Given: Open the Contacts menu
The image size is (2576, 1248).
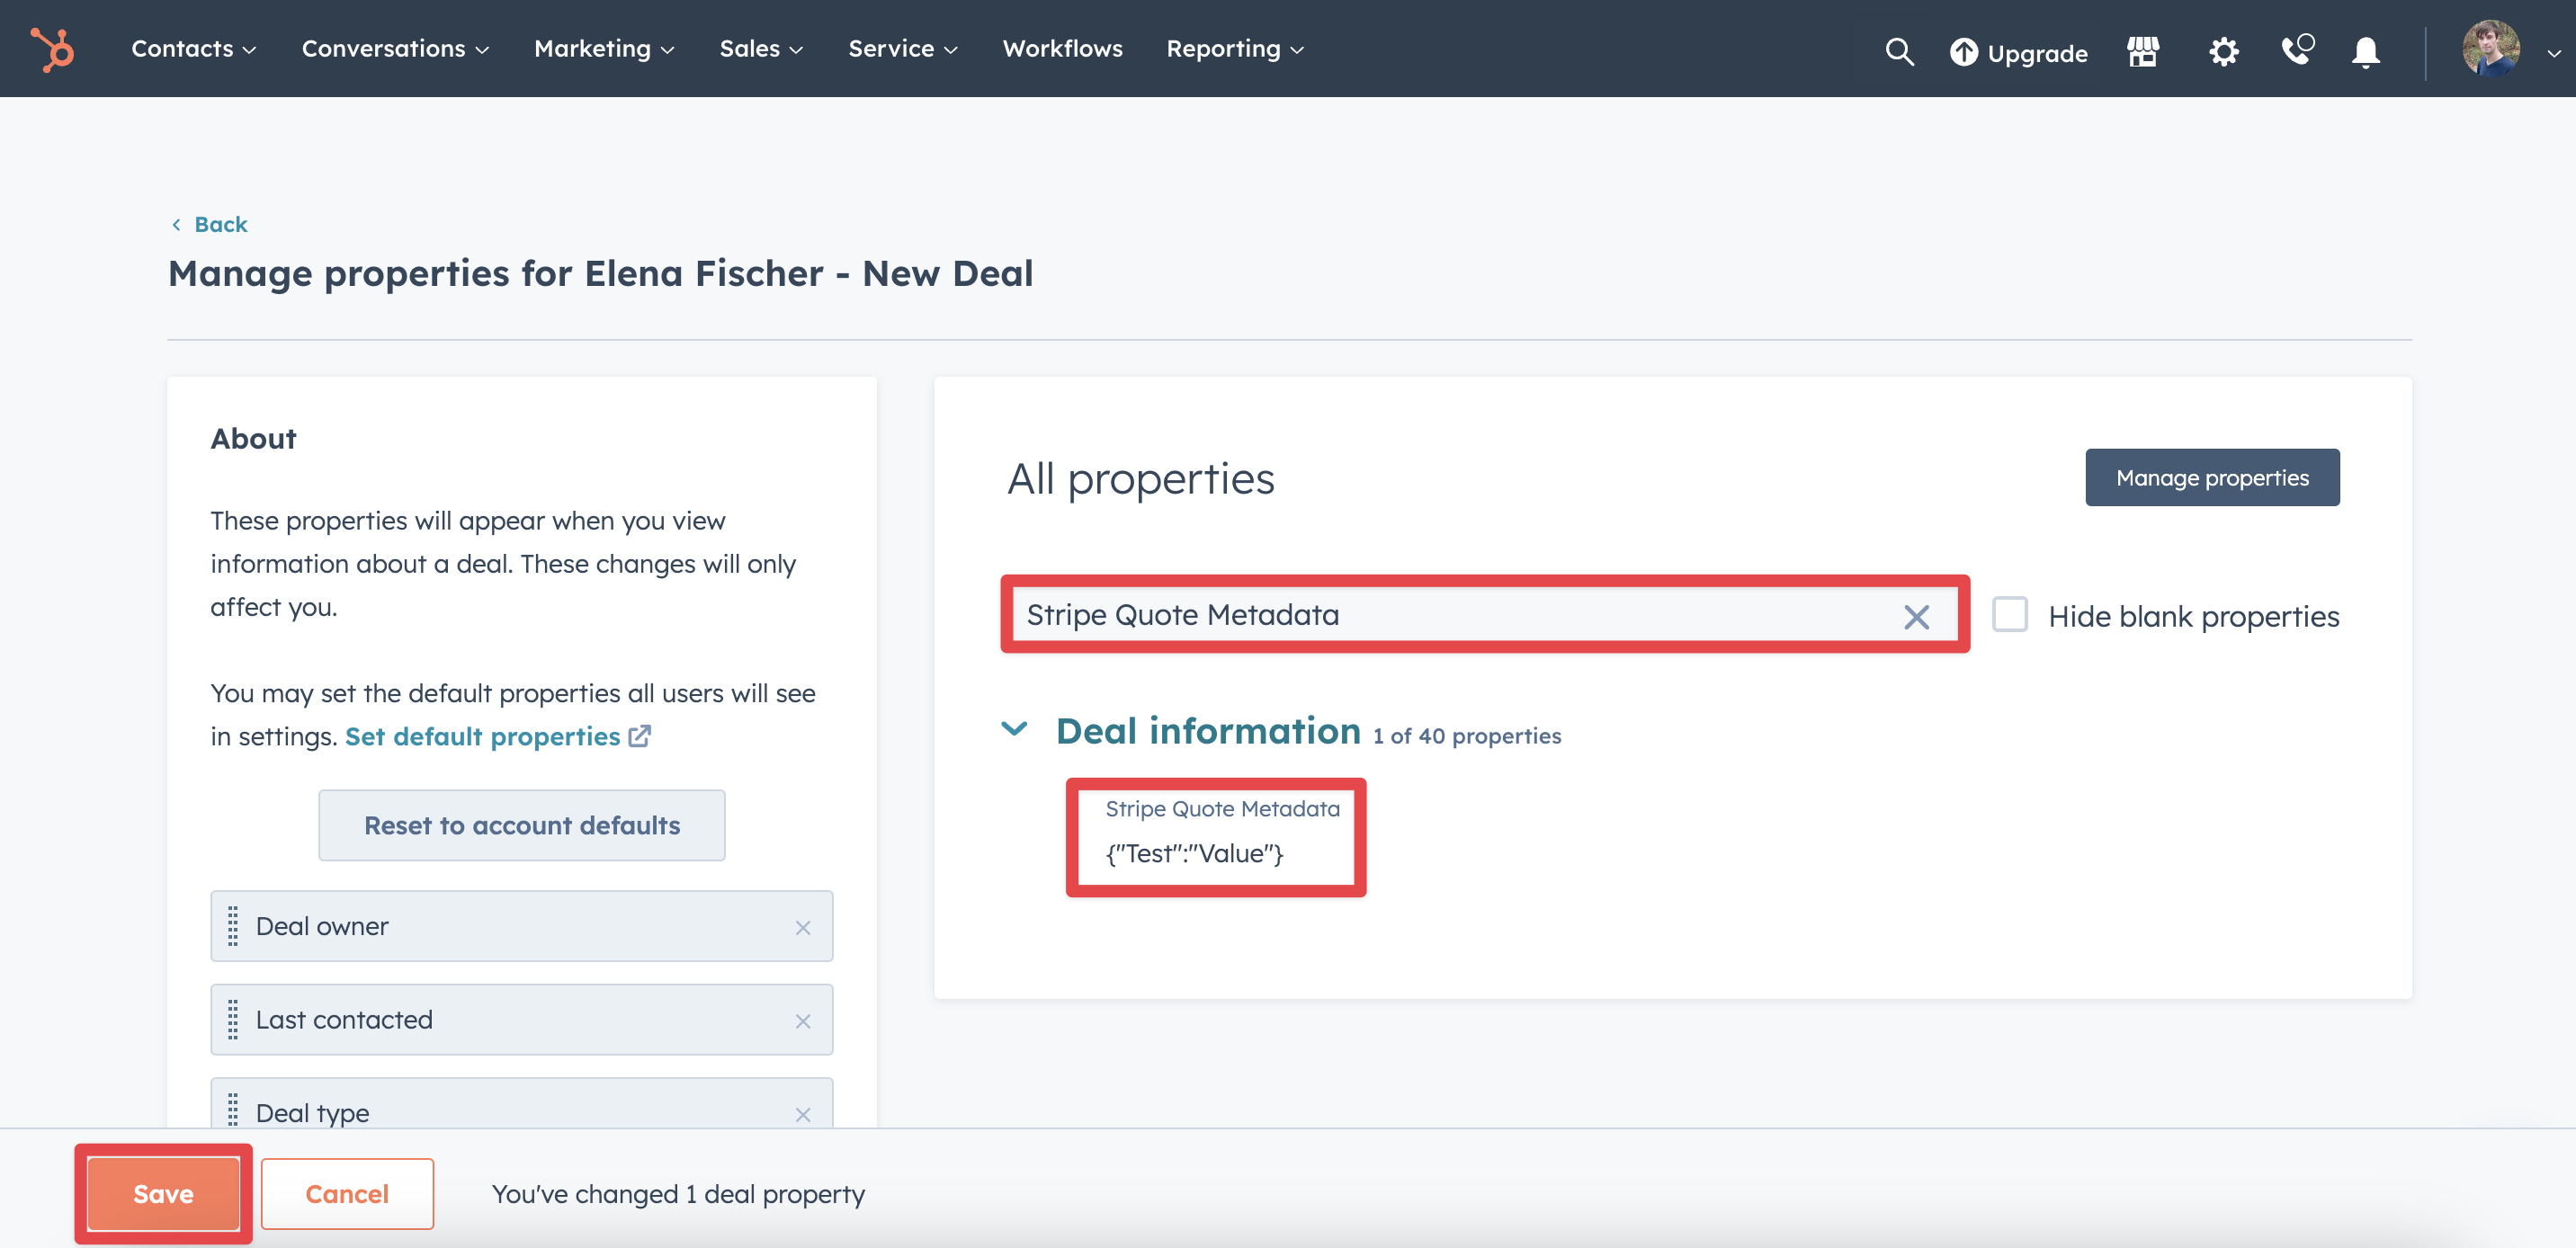Looking at the screenshot, I should click(x=193, y=48).
